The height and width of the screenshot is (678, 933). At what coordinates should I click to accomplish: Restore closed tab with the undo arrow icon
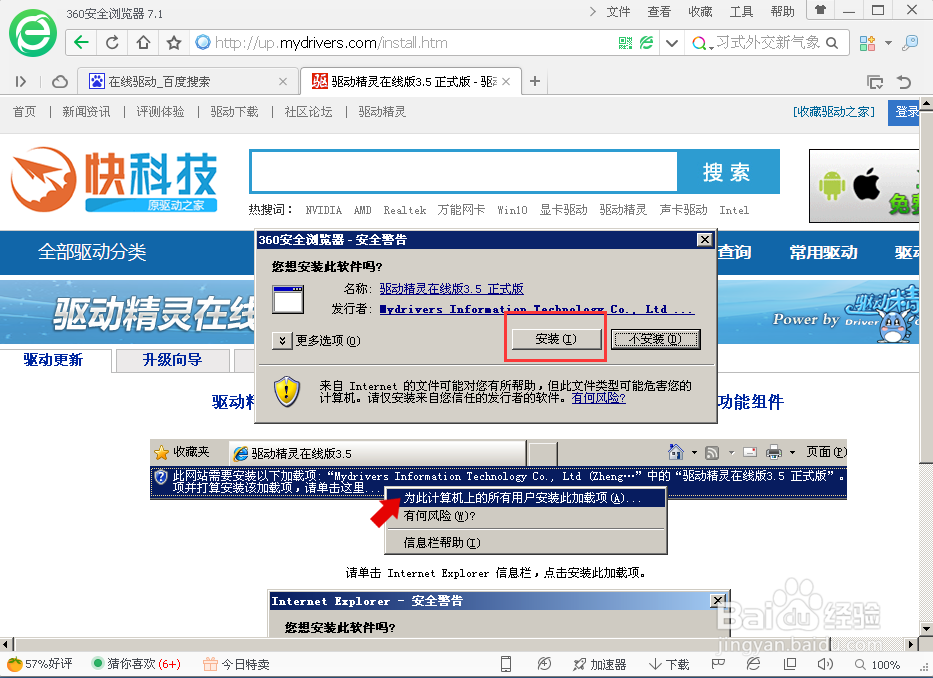point(904,82)
